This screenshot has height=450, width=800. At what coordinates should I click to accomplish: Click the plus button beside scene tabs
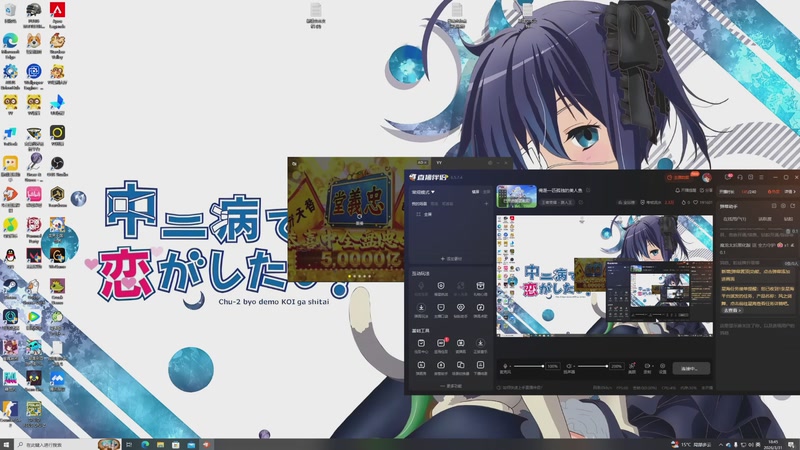[486, 204]
